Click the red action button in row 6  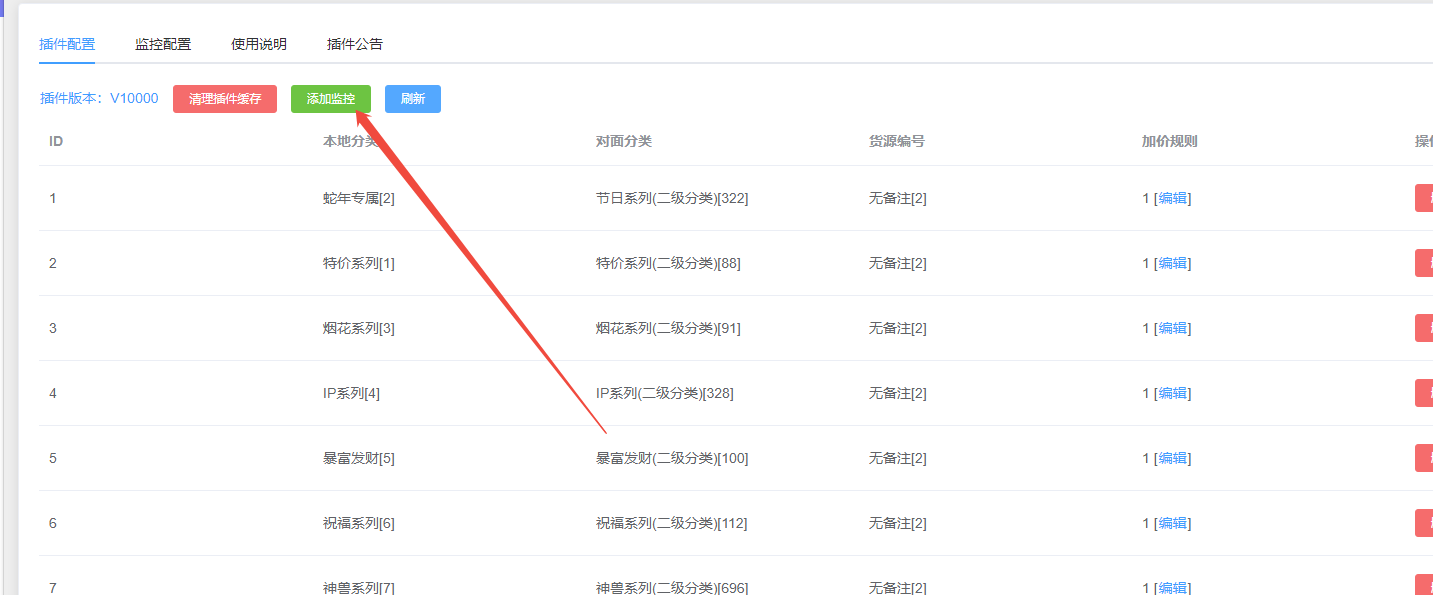point(1424,523)
